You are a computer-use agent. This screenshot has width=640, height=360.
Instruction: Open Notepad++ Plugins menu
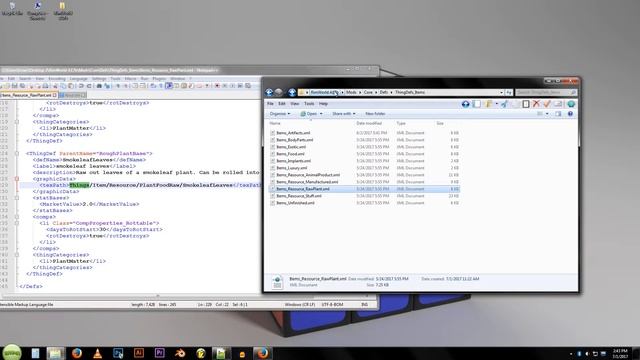click(x=159, y=78)
